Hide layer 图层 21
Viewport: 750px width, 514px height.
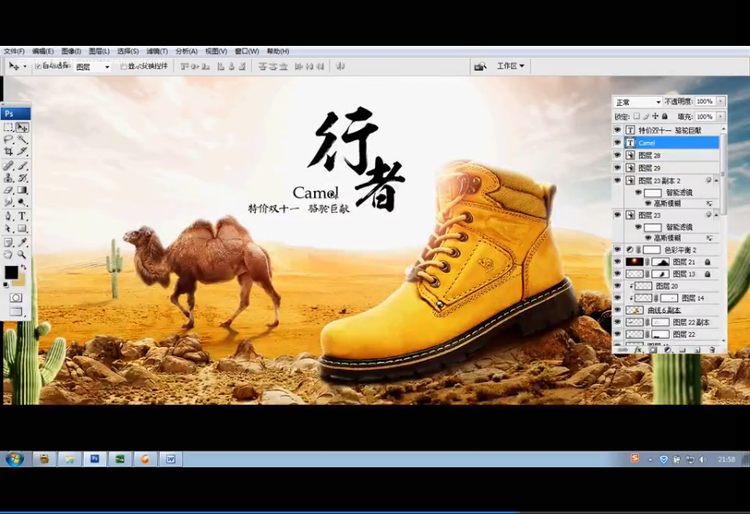pos(618,262)
